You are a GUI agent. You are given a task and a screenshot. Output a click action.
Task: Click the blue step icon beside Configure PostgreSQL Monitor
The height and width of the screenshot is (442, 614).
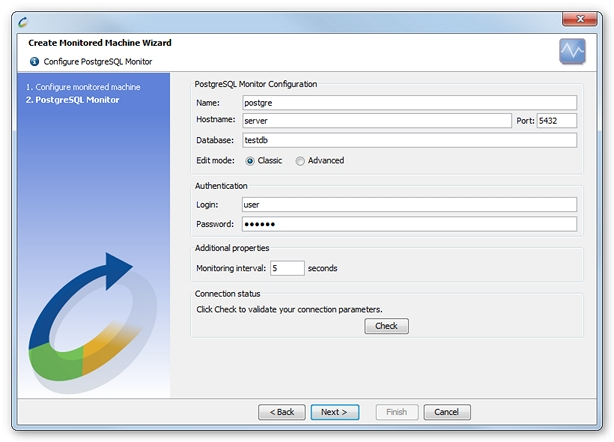(x=35, y=61)
